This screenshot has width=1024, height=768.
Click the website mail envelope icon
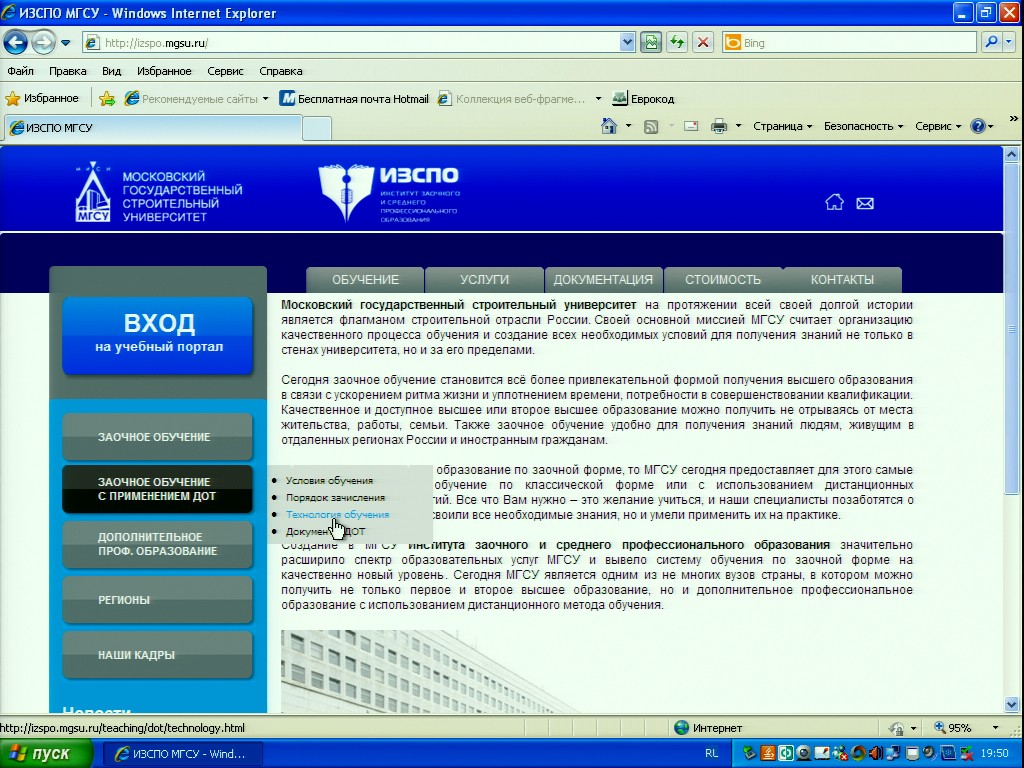865,204
